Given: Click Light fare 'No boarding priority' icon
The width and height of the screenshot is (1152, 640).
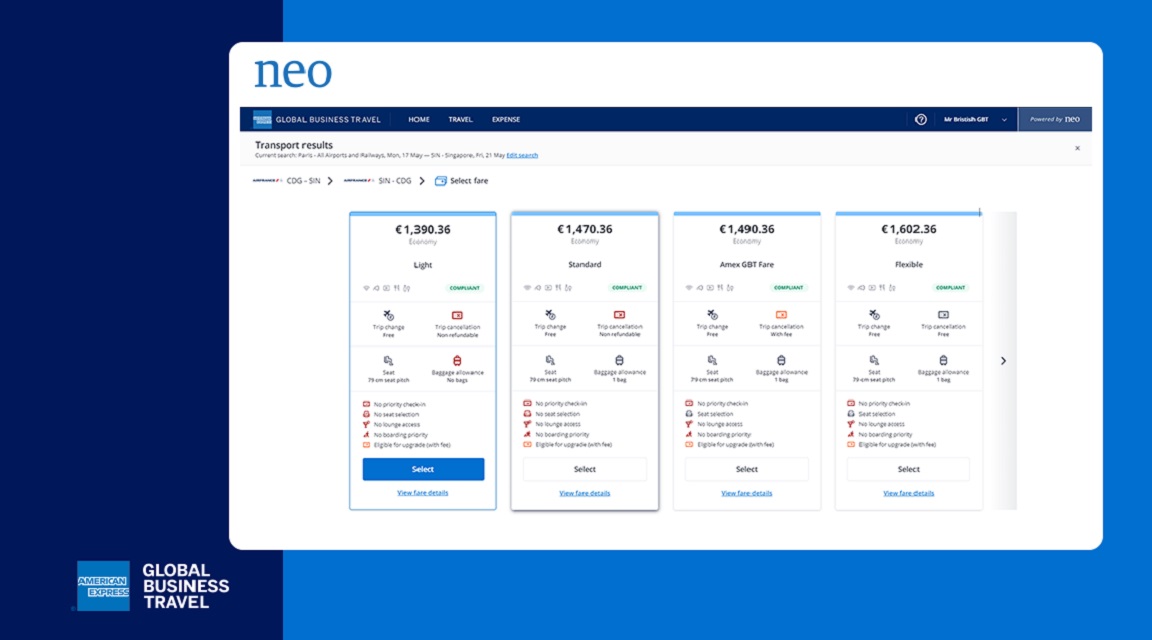Looking at the screenshot, I should pyautogui.click(x=366, y=435).
